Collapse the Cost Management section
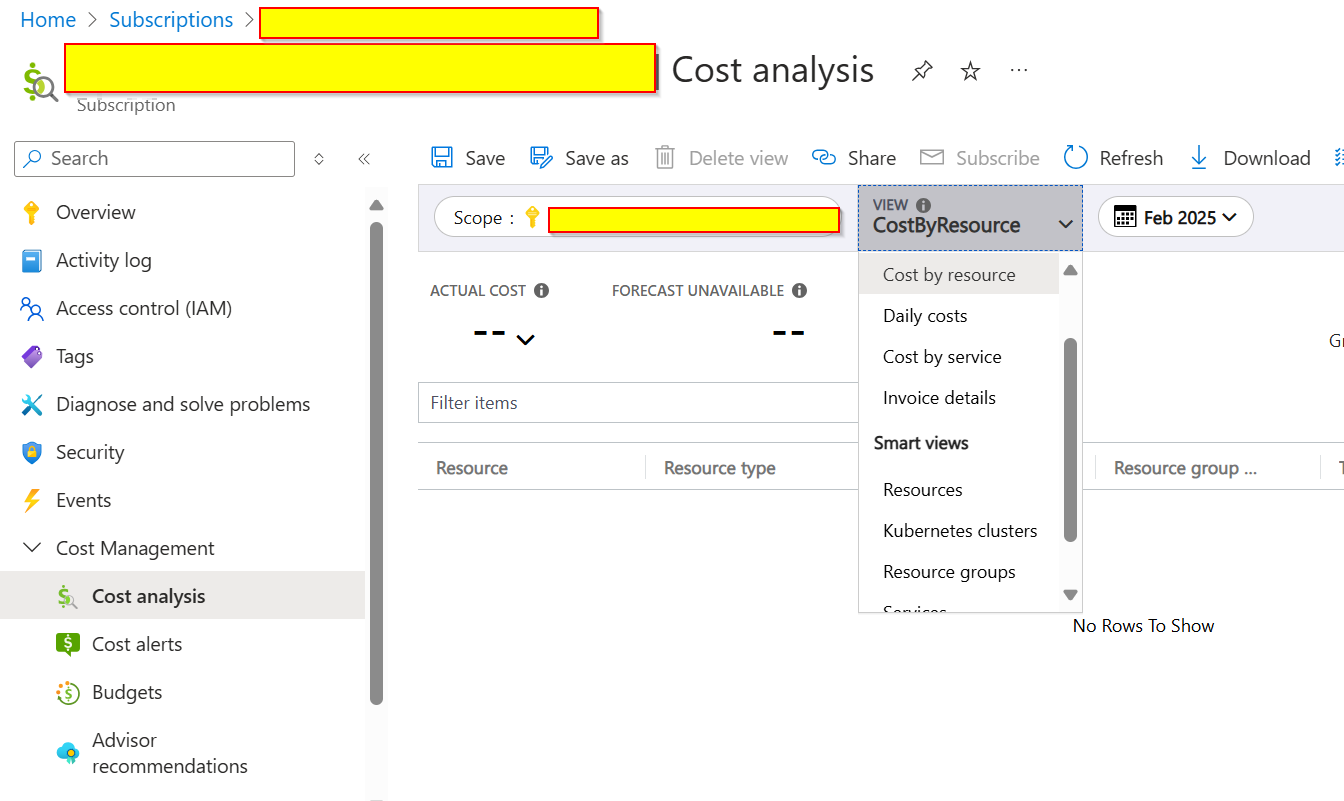Image resolution: width=1344 pixels, height=801 pixels. coord(32,548)
